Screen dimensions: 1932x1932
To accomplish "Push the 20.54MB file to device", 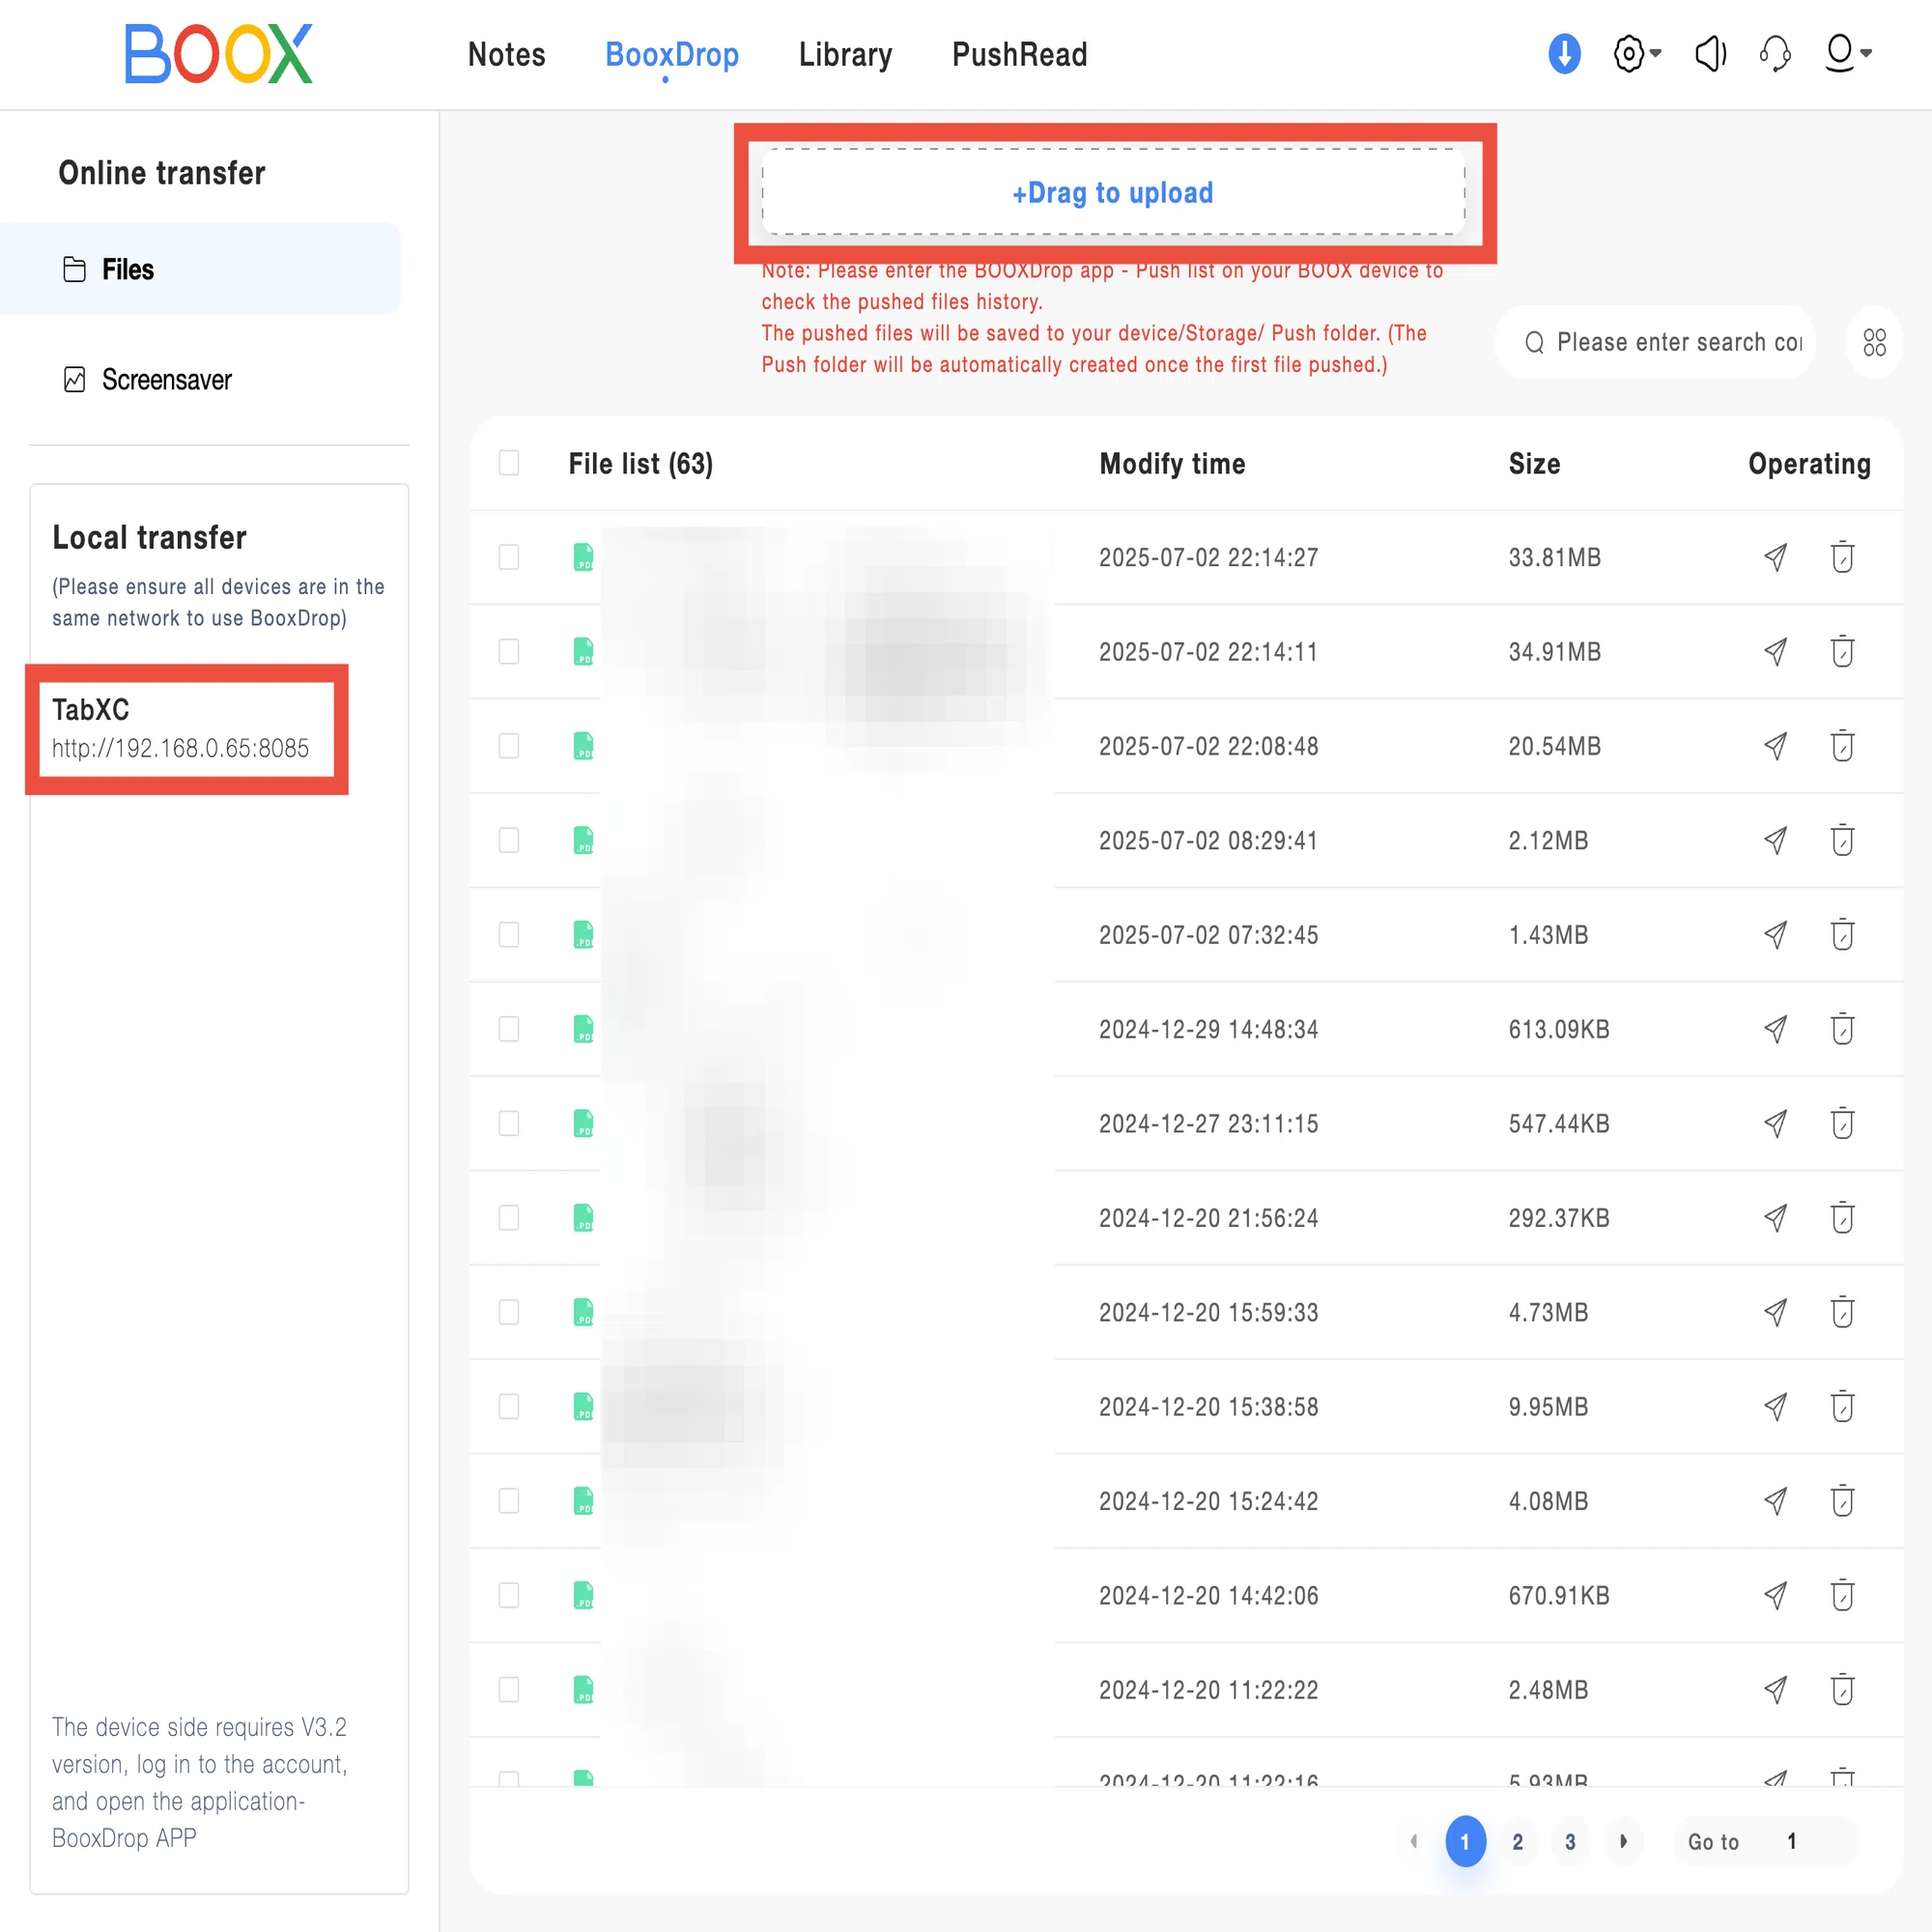I will coord(1775,746).
